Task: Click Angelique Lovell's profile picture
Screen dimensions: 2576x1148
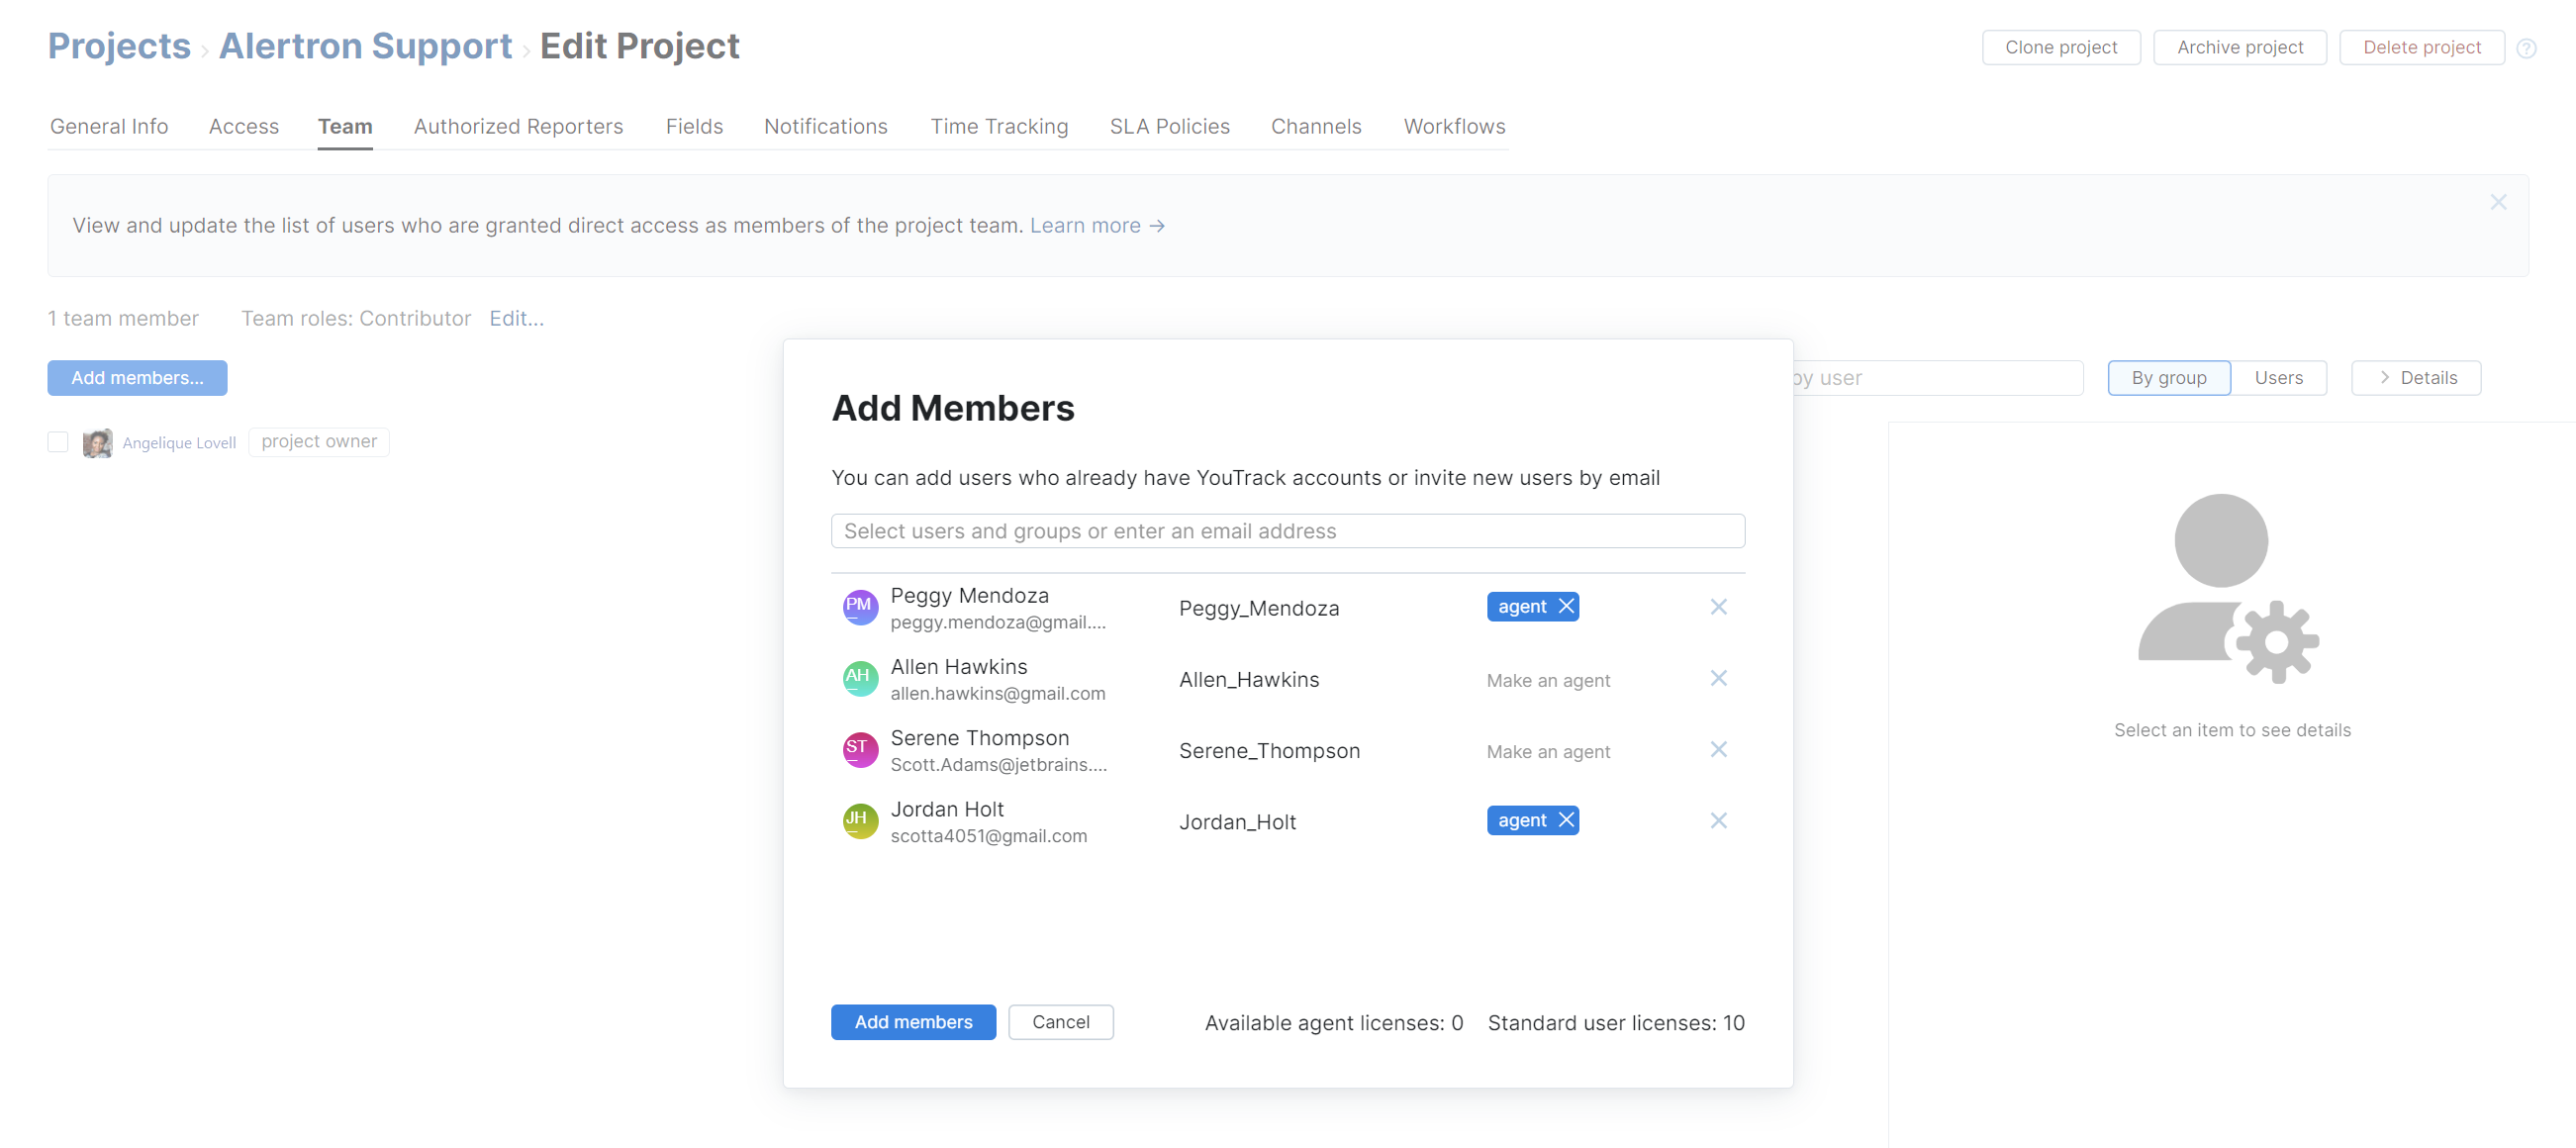Action: (97, 442)
